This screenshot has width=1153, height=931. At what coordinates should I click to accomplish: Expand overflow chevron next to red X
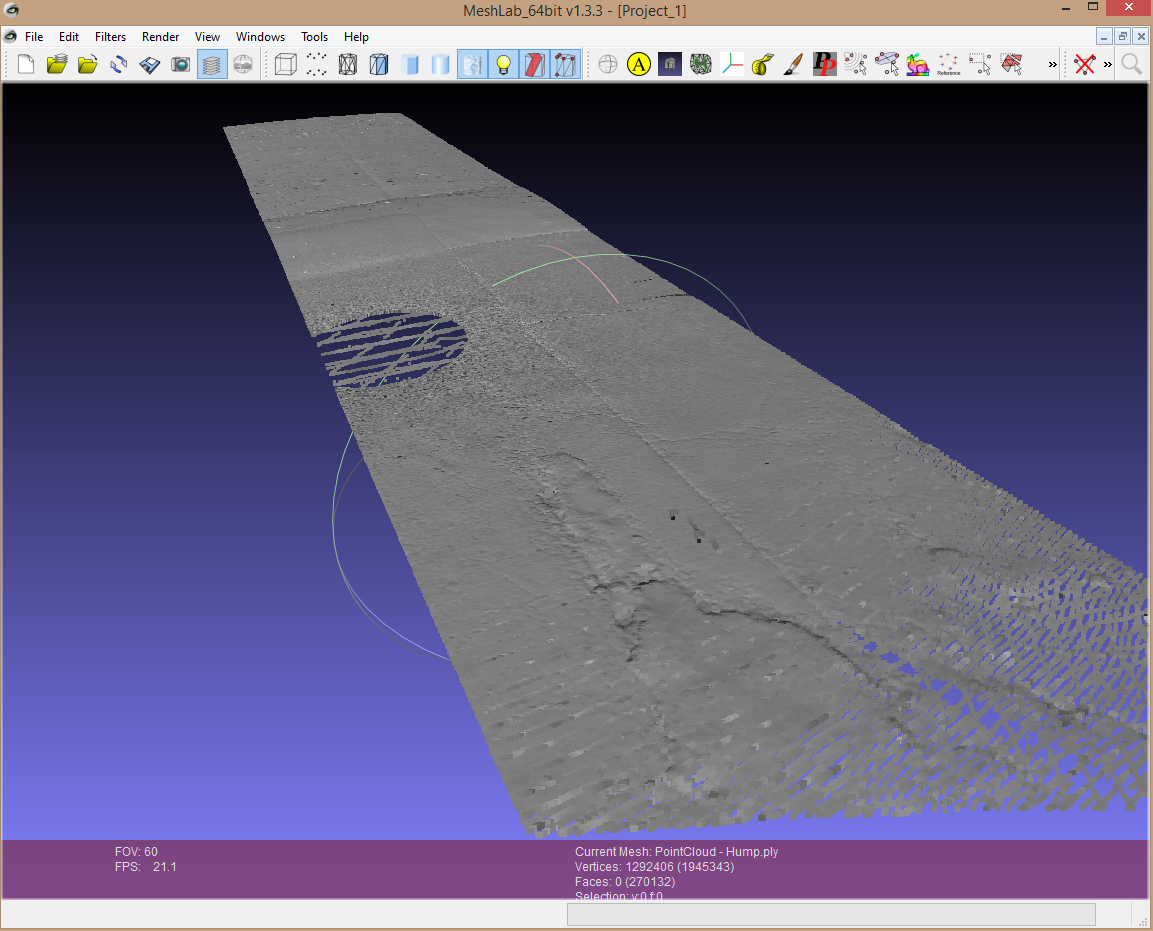(x=1107, y=65)
